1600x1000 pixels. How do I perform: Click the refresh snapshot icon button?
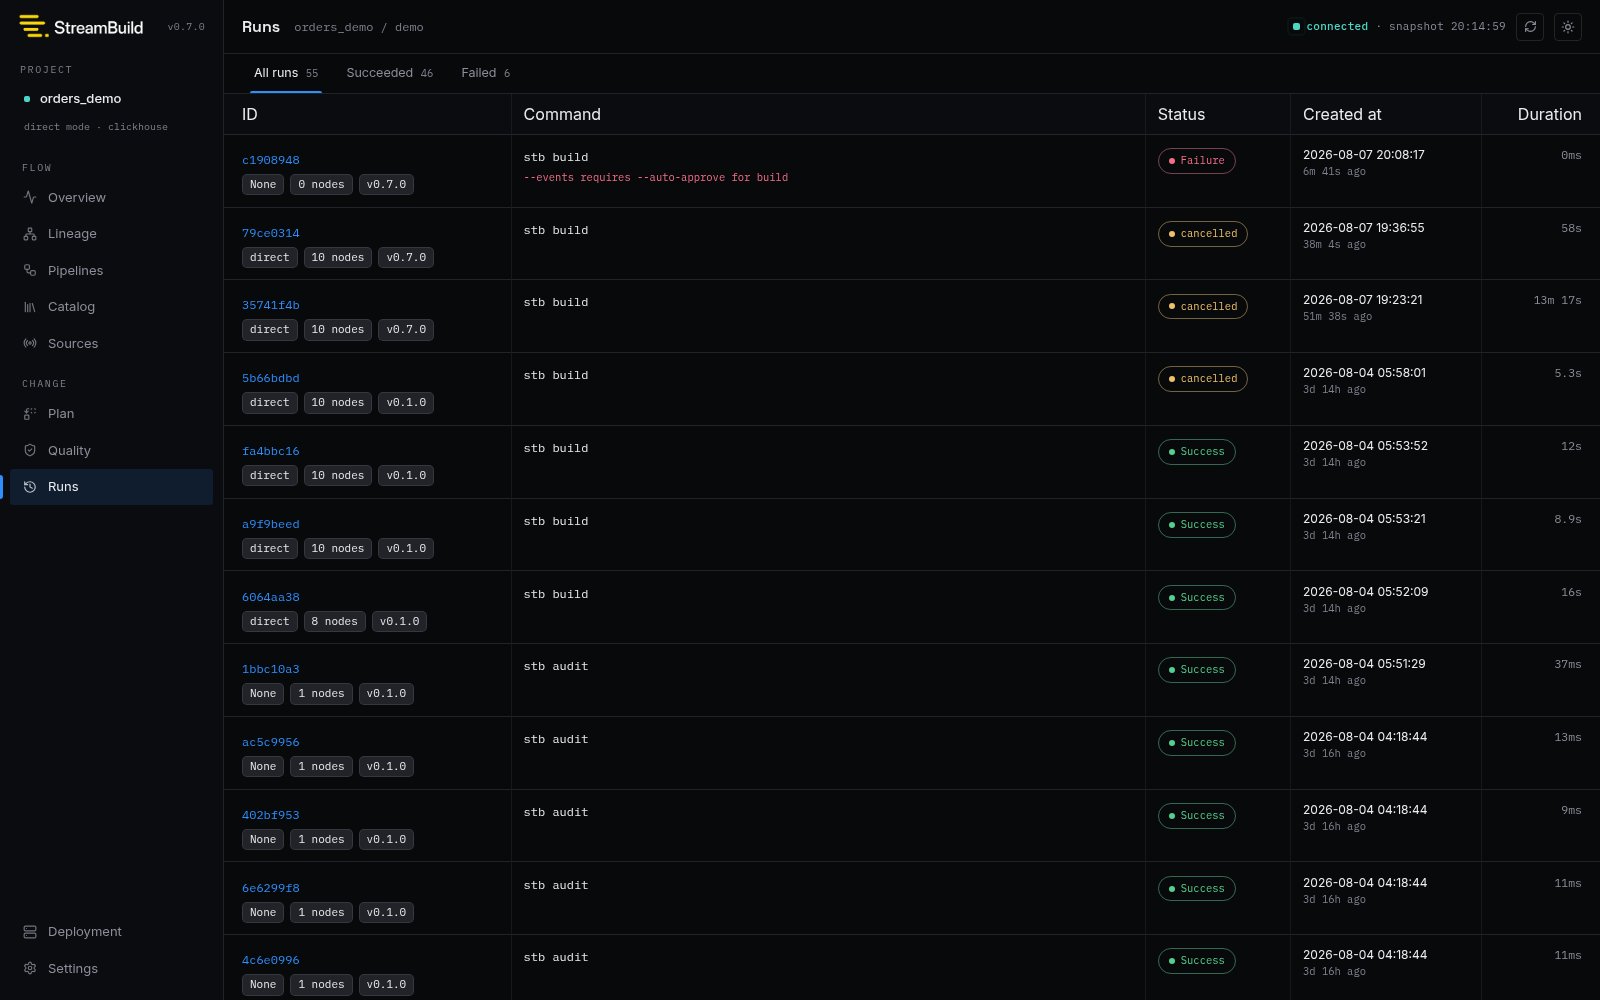pyautogui.click(x=1530, y=27)
